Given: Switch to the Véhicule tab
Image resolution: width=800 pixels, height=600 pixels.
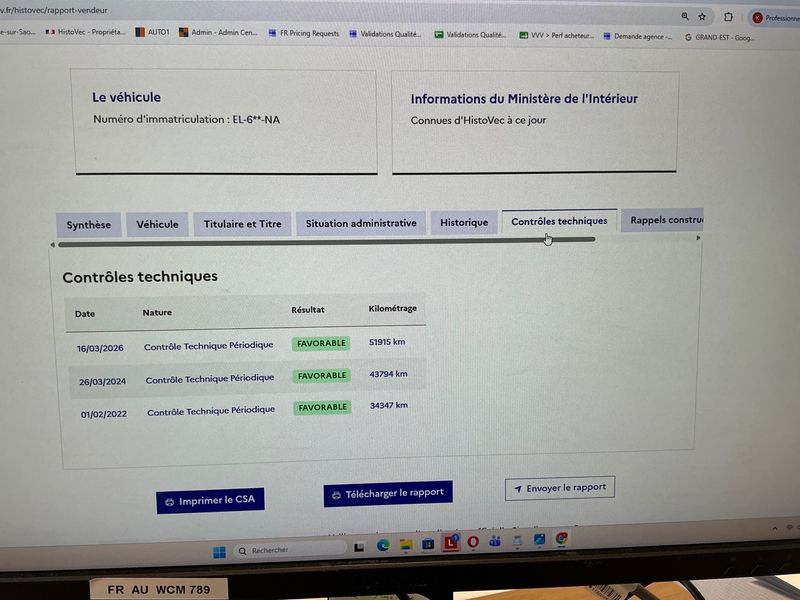Looking at the screenshot, I should (x=157, y=224).
